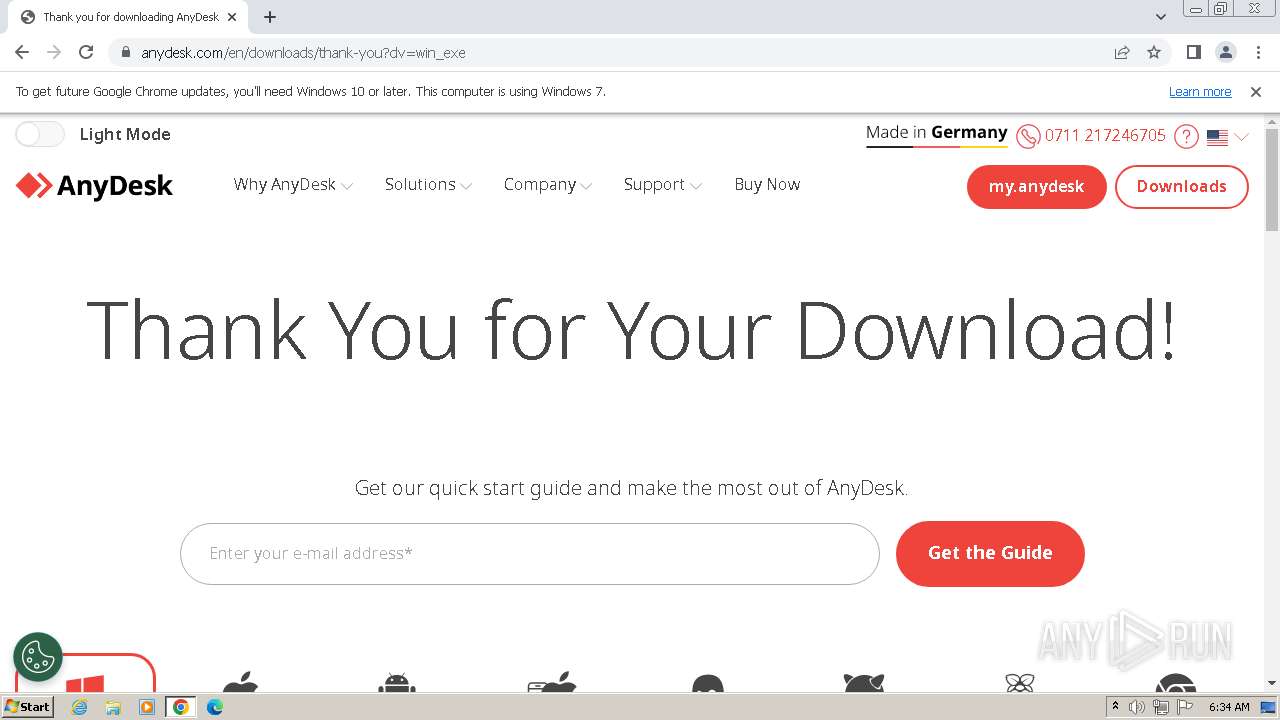Click the taskbar clock 6:34 AM
Image resolution: width=1280 pixels, height=720 pixels.
[x=1229, y=707]
